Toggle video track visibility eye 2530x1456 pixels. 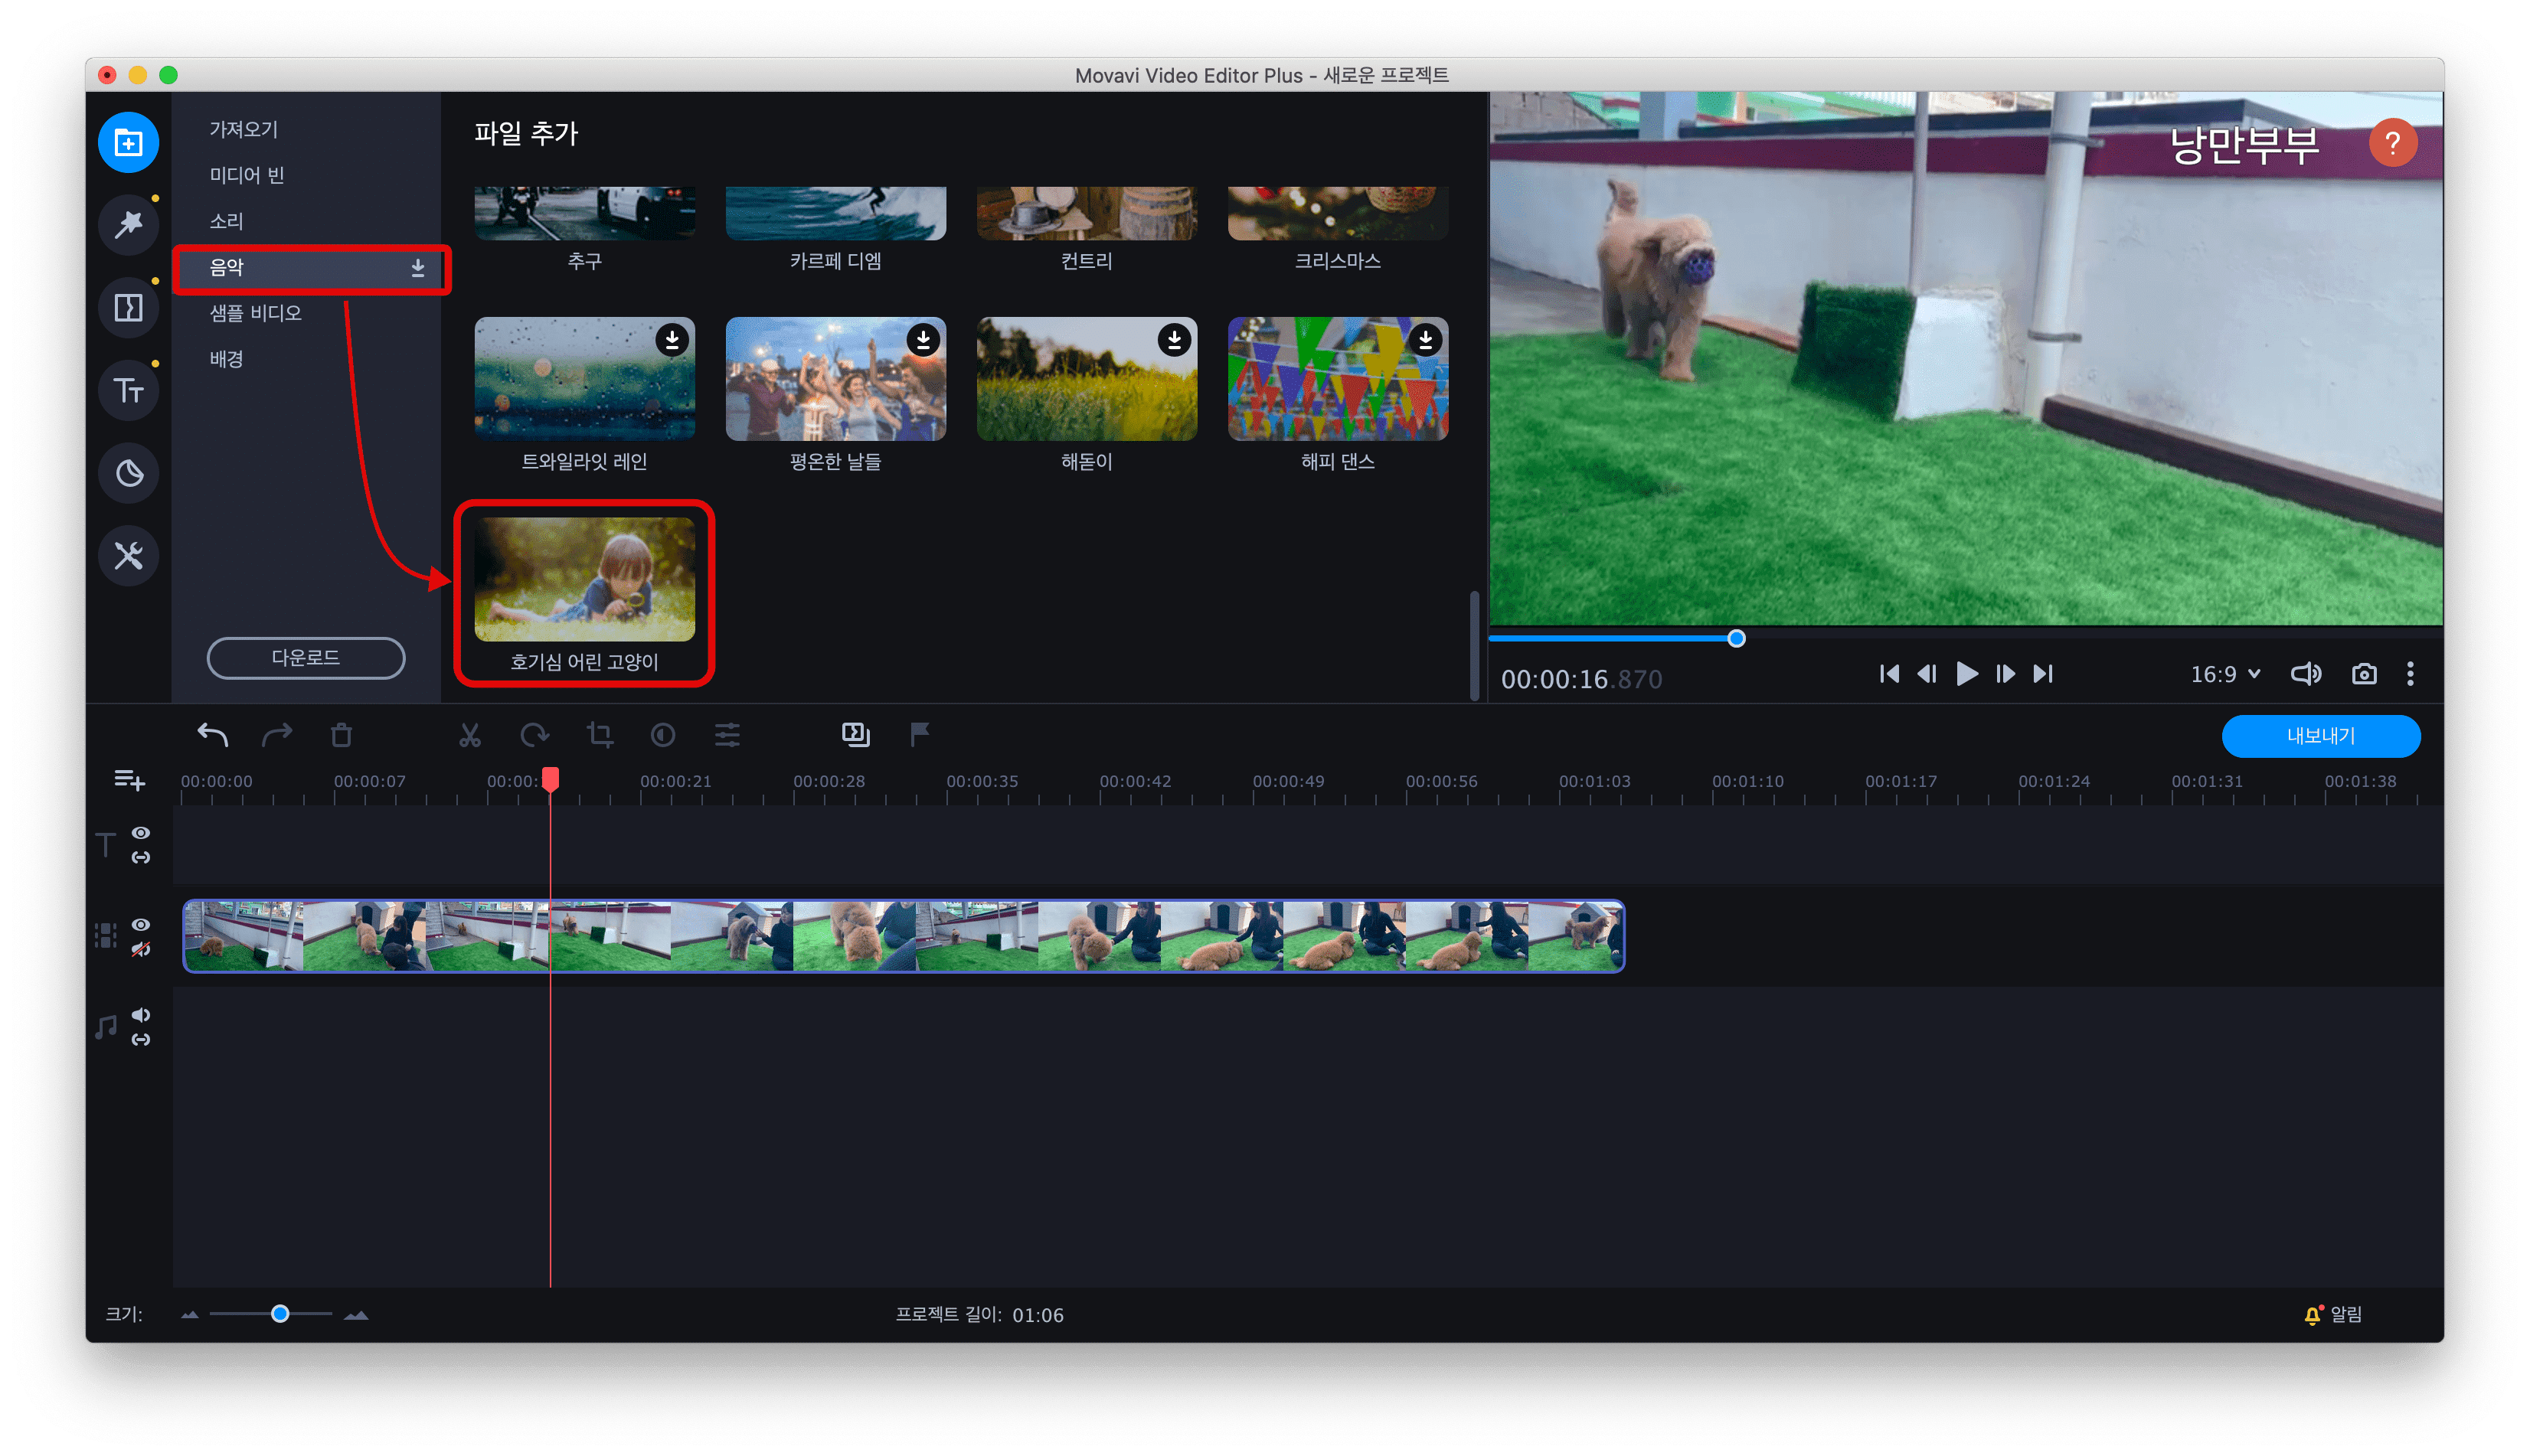(141, 925)
